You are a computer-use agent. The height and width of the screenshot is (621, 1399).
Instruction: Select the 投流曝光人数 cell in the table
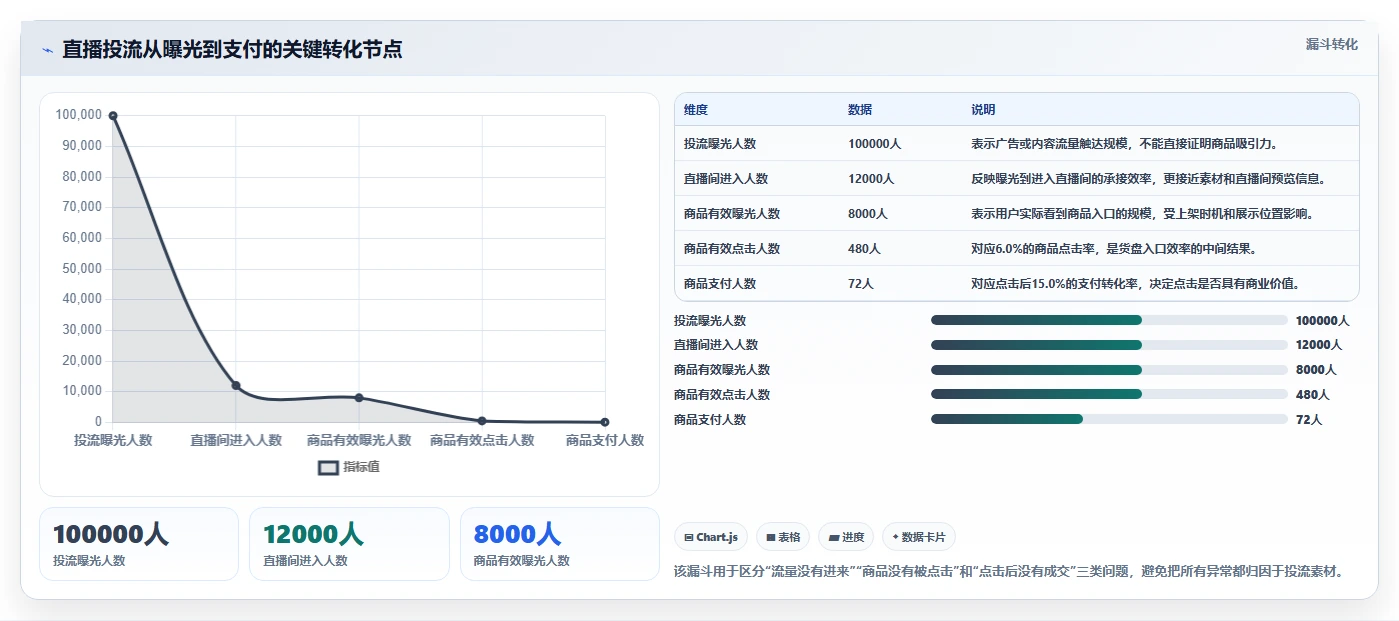pyautogui.click(x=720, y=144)
